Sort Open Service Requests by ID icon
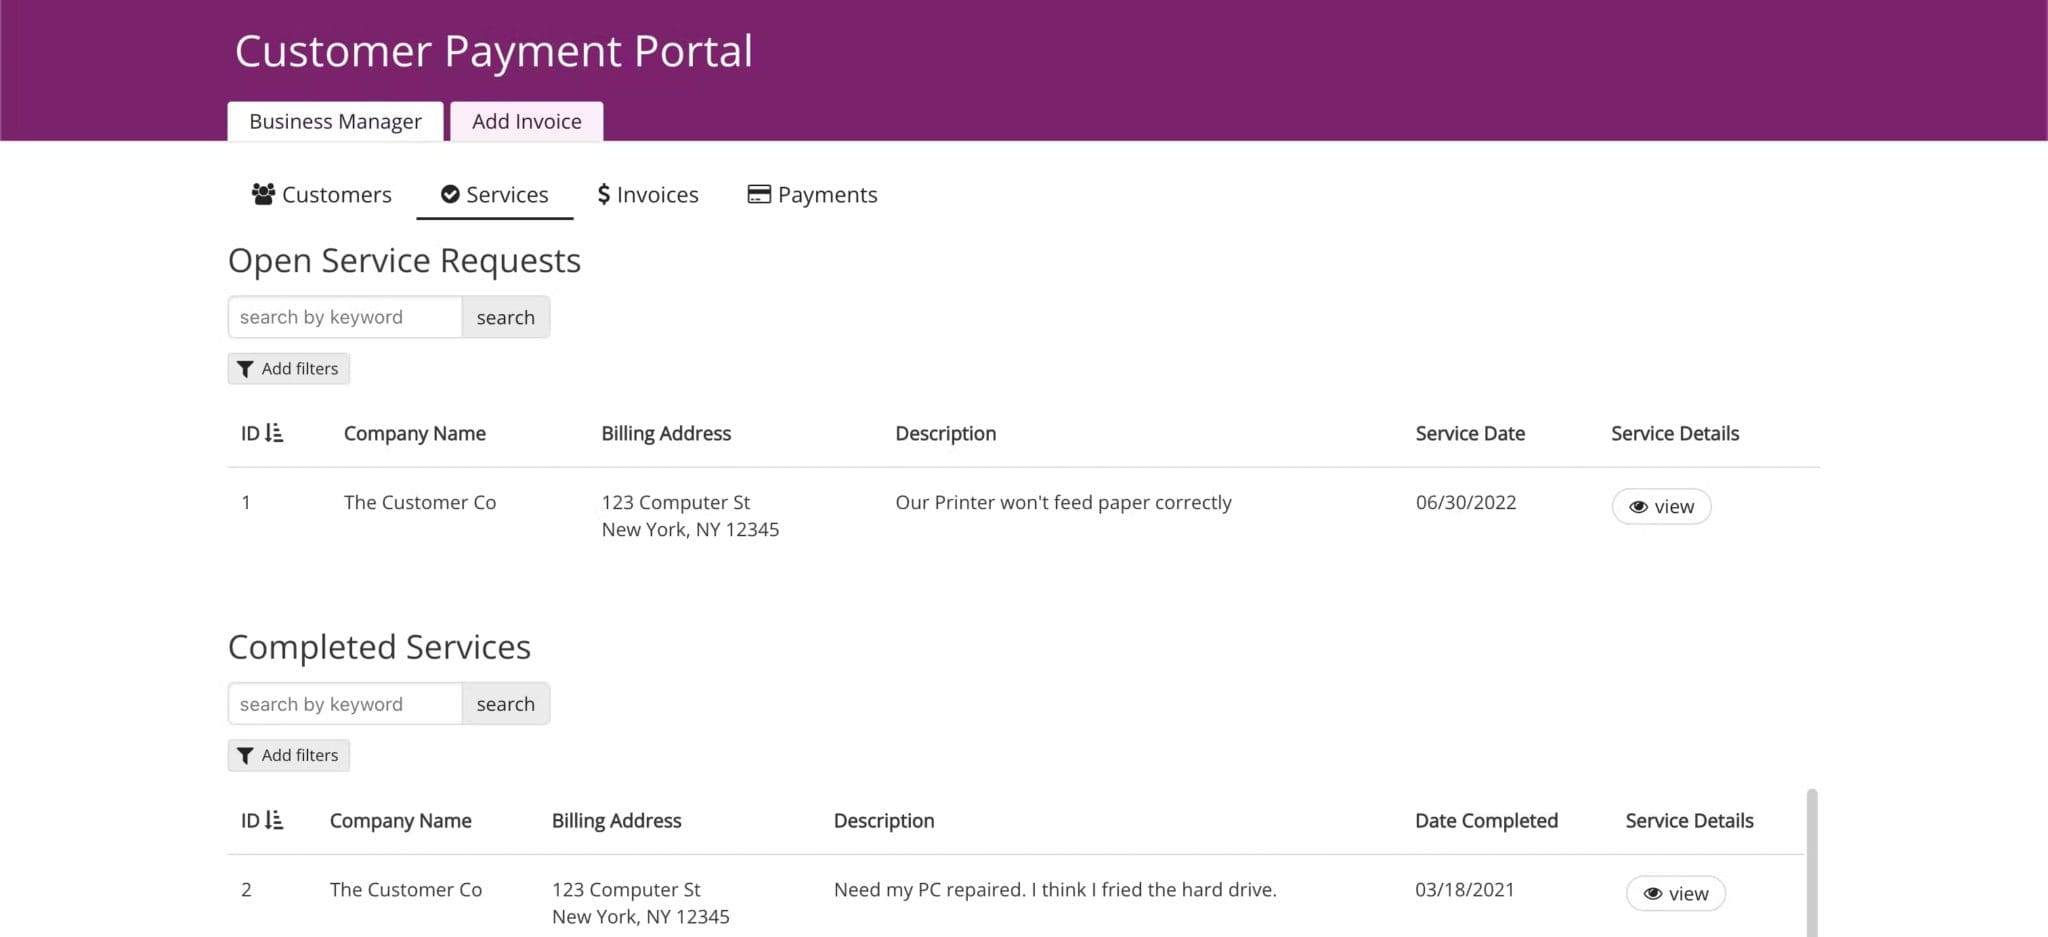 (274, 433)
